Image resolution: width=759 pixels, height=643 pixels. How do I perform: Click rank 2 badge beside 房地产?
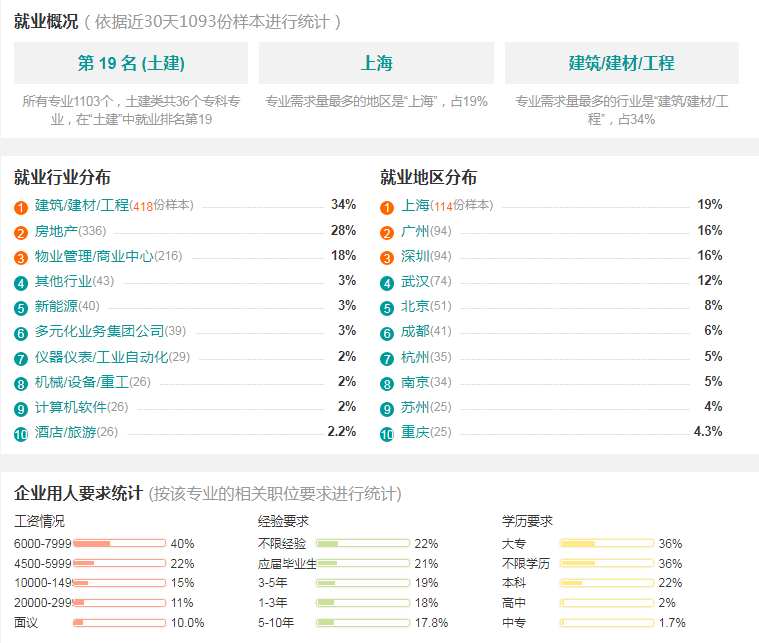tap(21, 233)
